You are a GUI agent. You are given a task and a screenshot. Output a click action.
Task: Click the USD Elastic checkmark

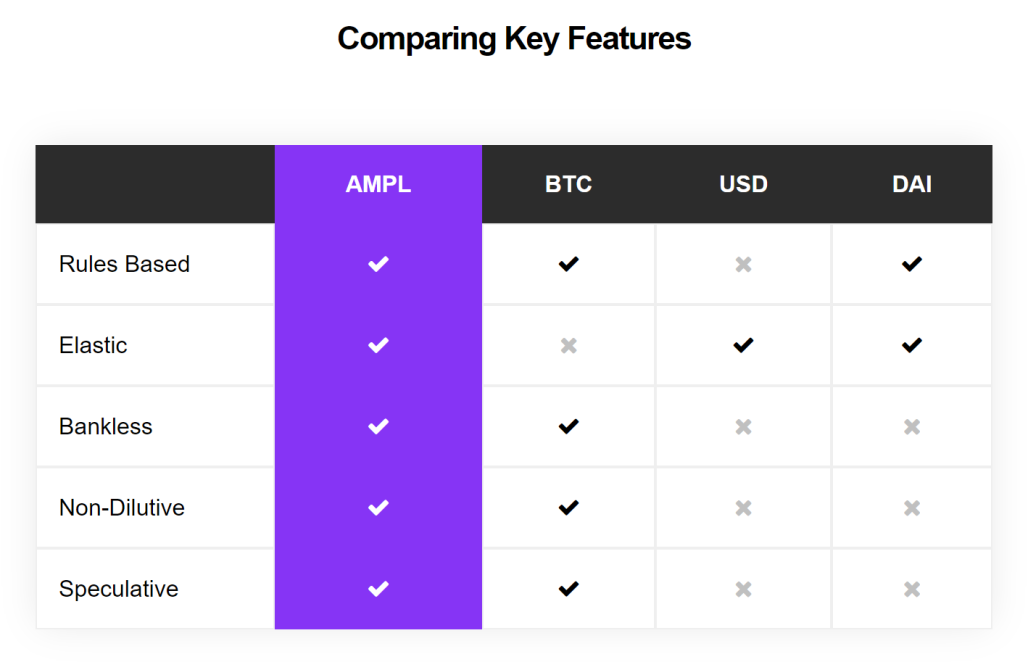tap(743, 345)
